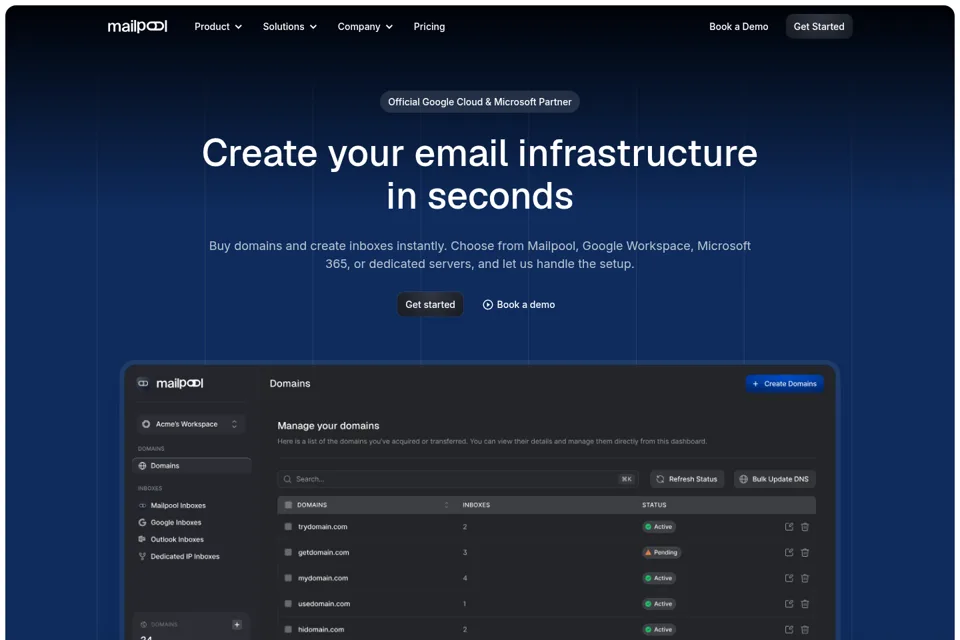The image size is (960, 640).
Task: Click the Book a demo play link
Action: (x=519, y=304)
